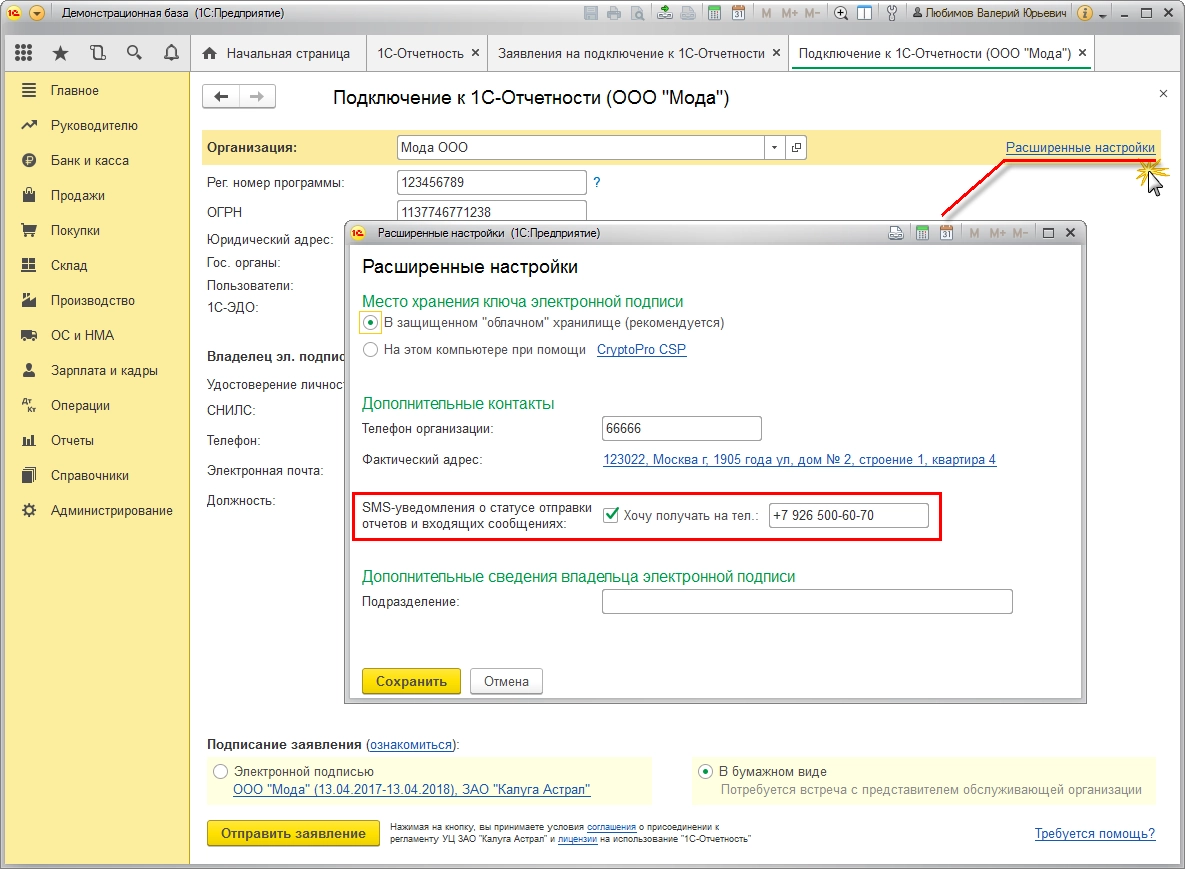This screenshot has height=869, width=1185.
Task: Open the sections grid menu icon
Action: (24, 53)
